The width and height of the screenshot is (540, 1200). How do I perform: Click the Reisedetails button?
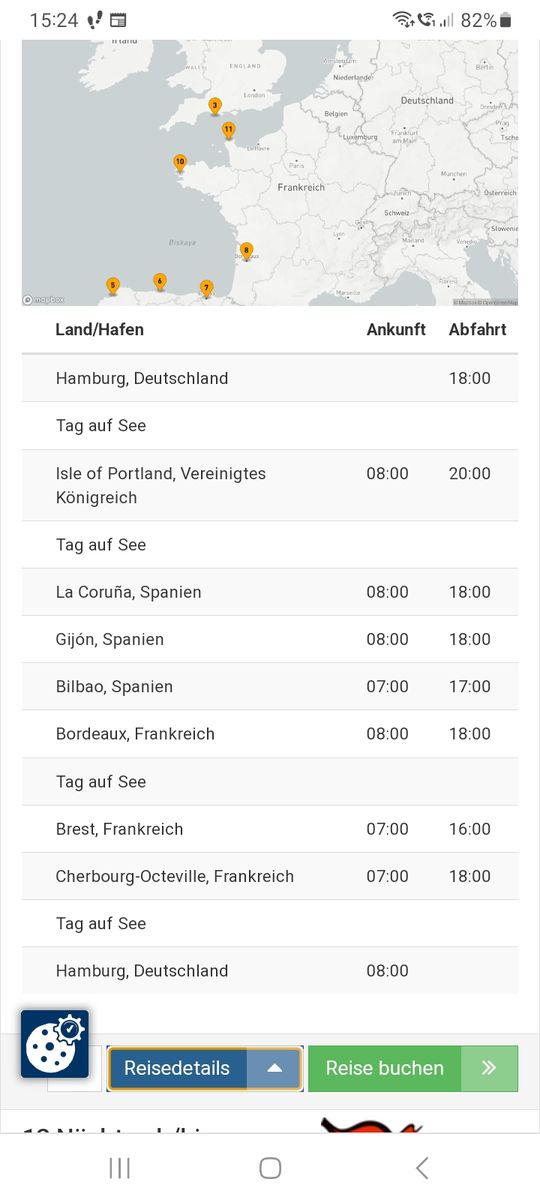(x=177, y=1068)
